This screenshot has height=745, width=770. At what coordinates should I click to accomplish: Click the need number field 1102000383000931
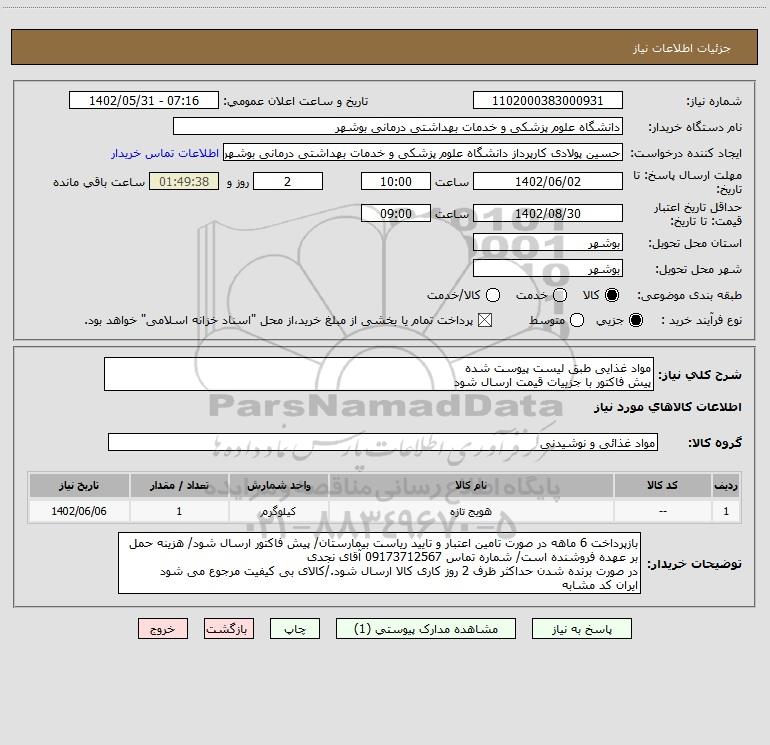pos(548,101)
